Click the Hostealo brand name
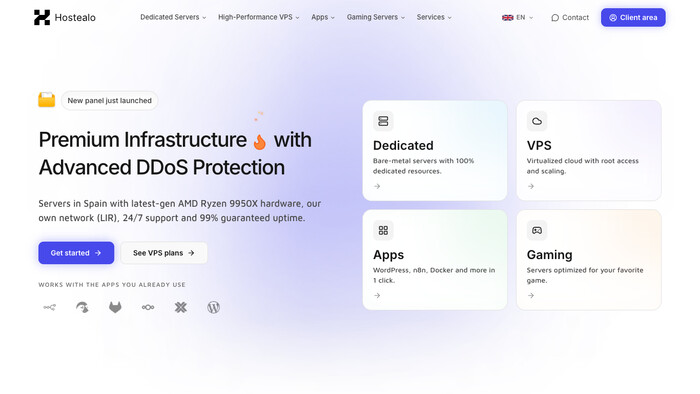Screen dimensions: 700x394 coord(75,17)
